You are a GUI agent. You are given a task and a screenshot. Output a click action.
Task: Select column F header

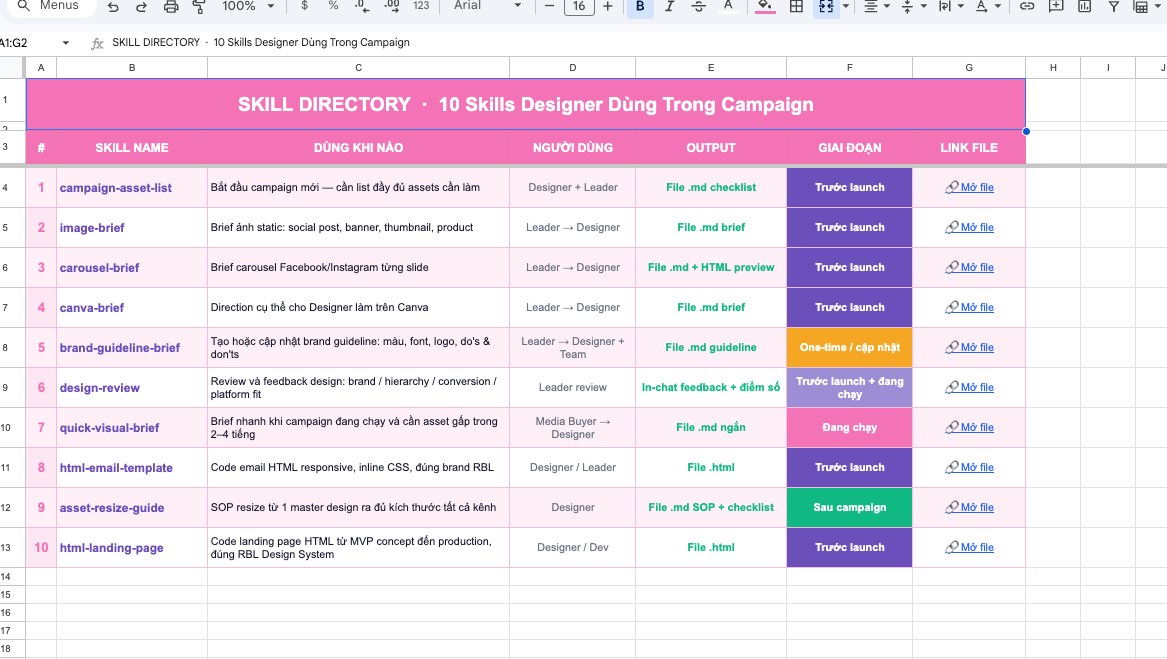point(849,68)
